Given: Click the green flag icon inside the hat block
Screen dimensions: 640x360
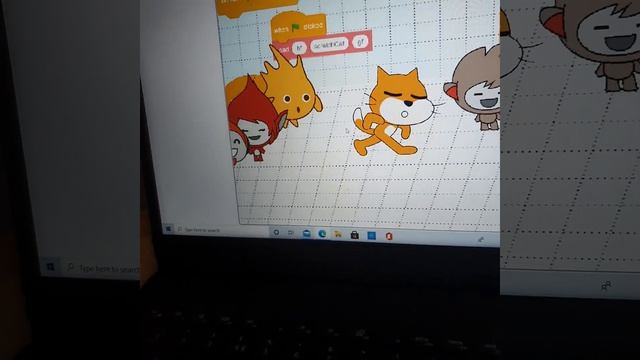Looking at the screenshot, I should point(296,28).
